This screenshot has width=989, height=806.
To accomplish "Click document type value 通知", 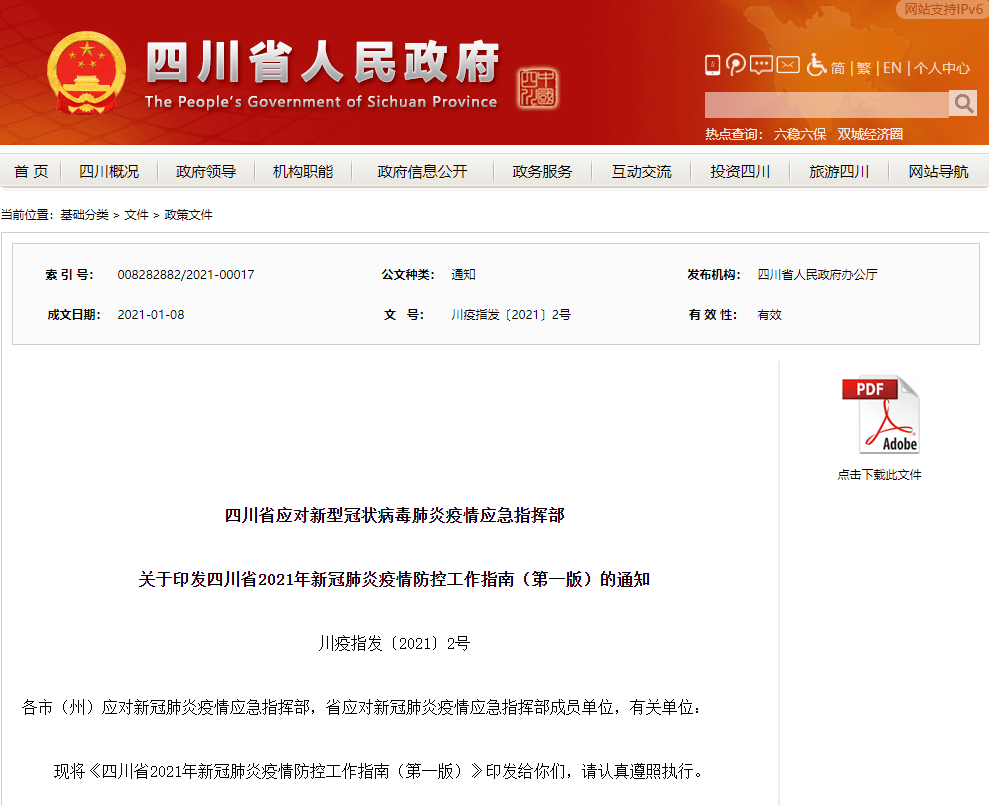I will [464, 275].
